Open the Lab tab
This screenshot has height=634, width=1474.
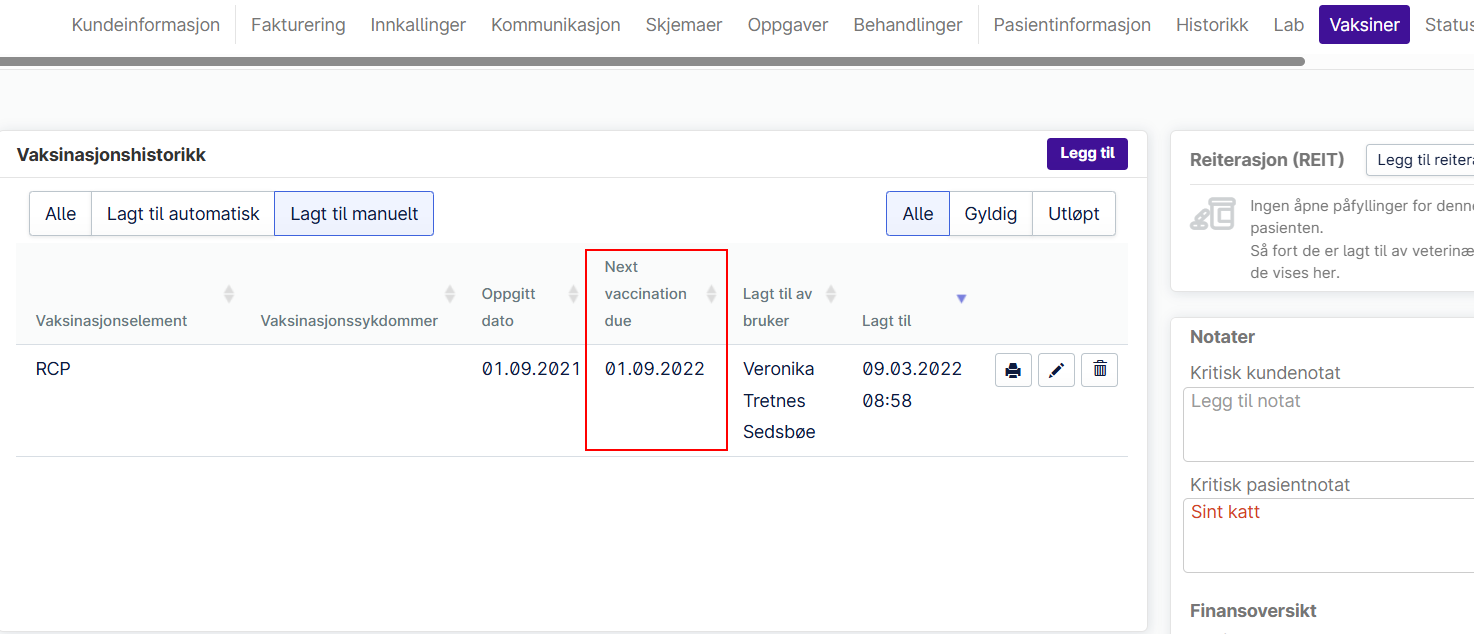[1289, 25]
